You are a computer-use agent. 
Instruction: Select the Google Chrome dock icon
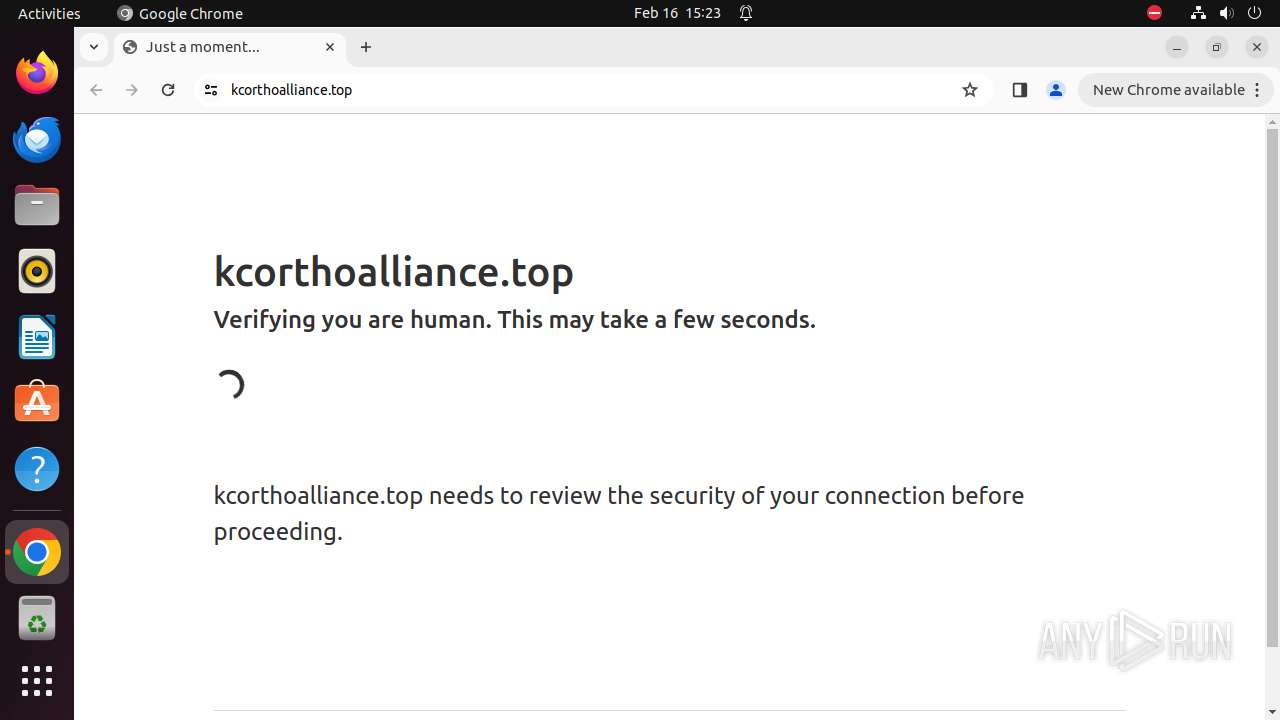tap(37, 552)
